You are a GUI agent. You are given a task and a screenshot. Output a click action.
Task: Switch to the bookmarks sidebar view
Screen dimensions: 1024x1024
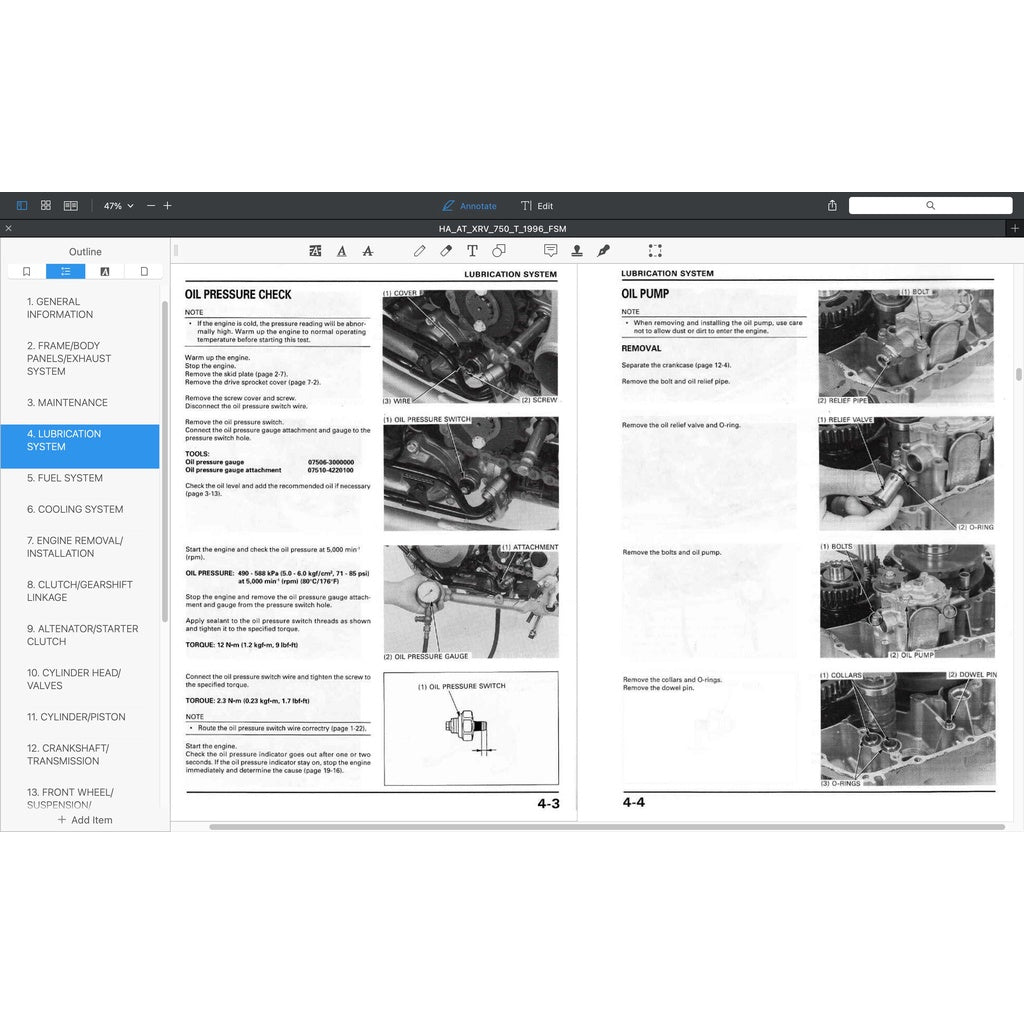point(25,271)
